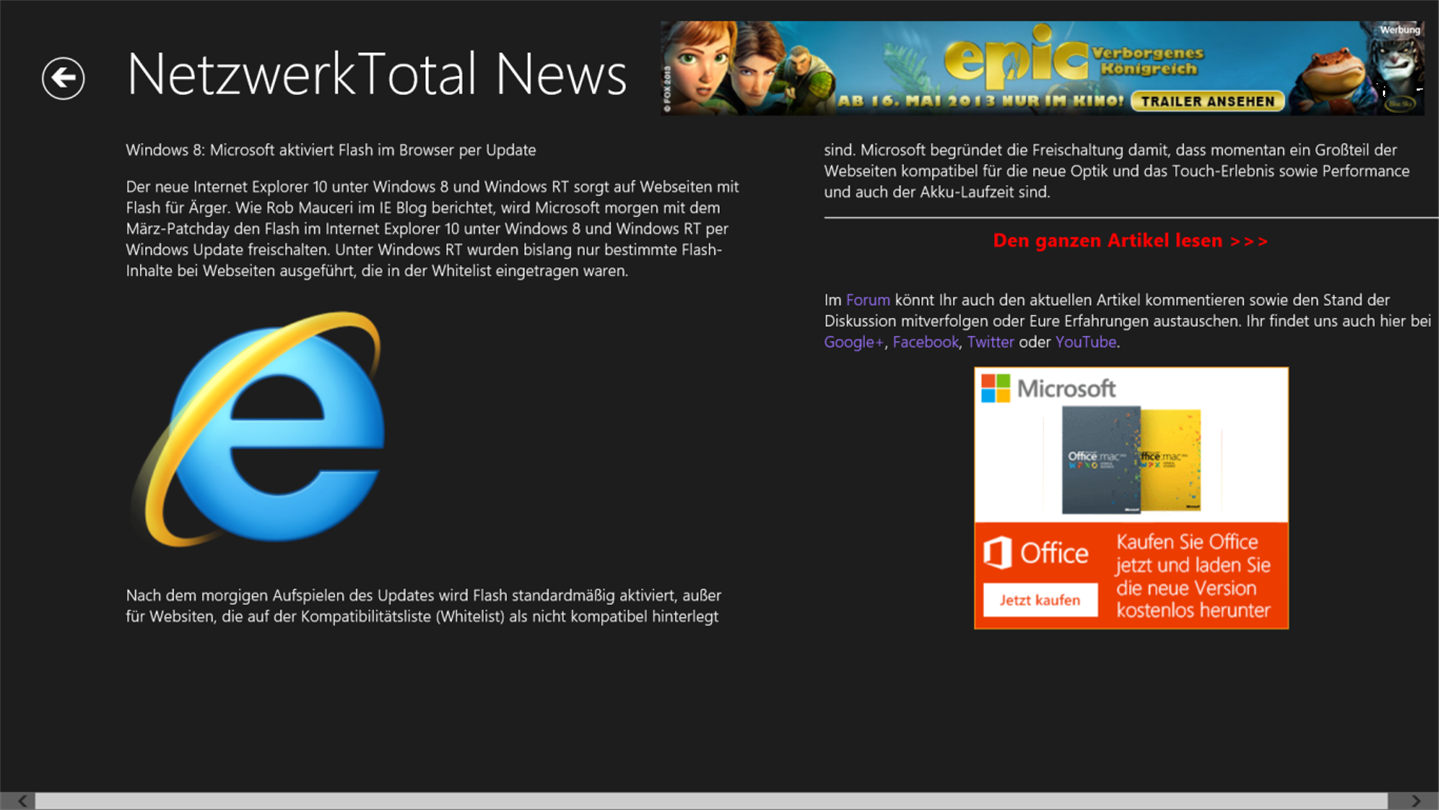
Task: Click 'Verborgenes Königreich' subtitle in banner
Action: tap(1147, 61)
